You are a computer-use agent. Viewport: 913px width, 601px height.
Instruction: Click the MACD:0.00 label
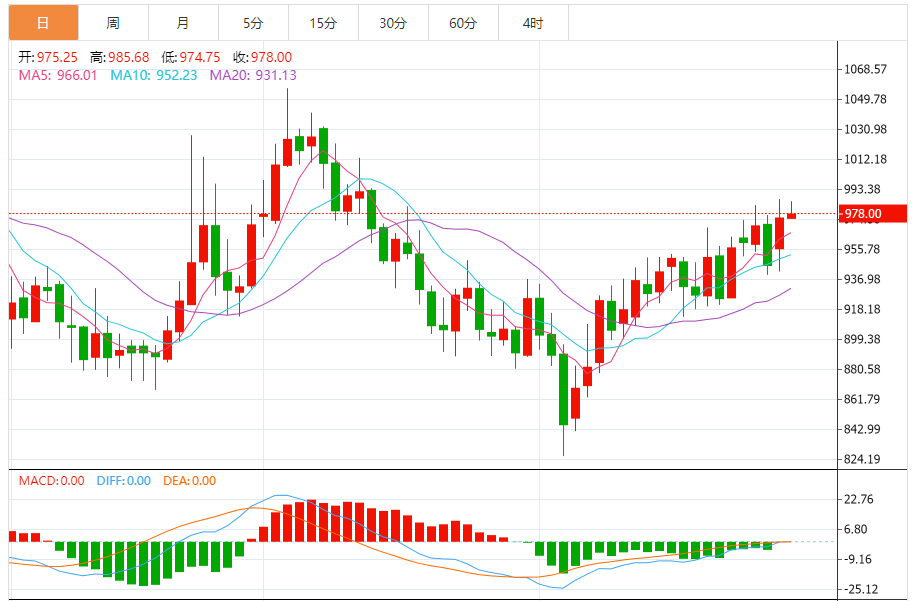51,480
